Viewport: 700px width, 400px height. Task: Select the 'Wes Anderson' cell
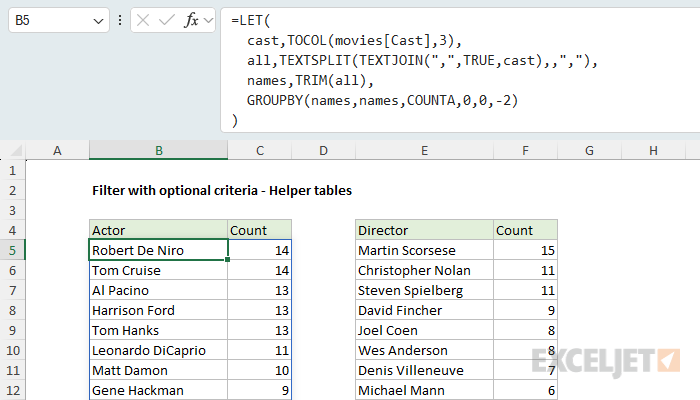pos(425,350)
